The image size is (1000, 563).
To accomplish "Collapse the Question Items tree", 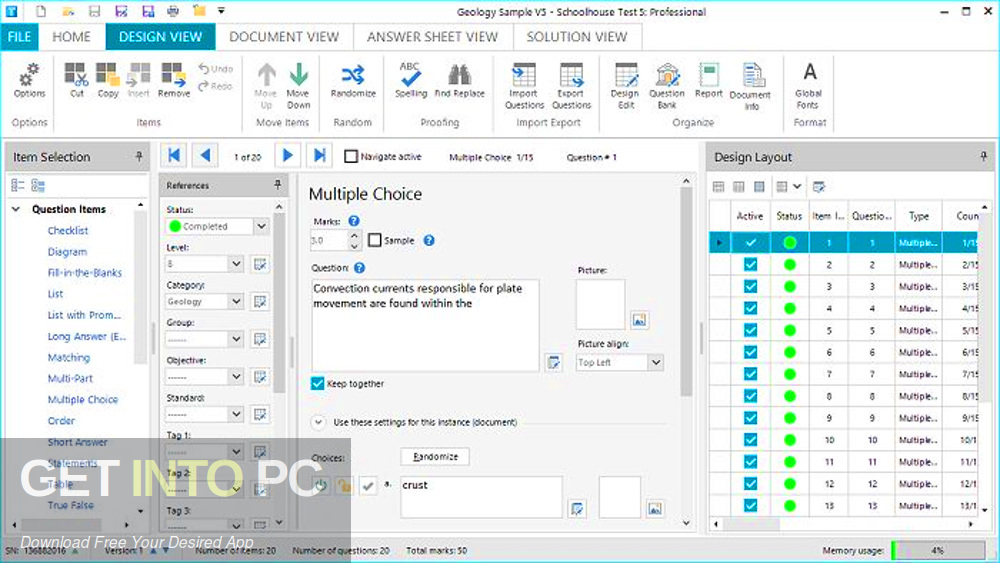I will [16, 209].
